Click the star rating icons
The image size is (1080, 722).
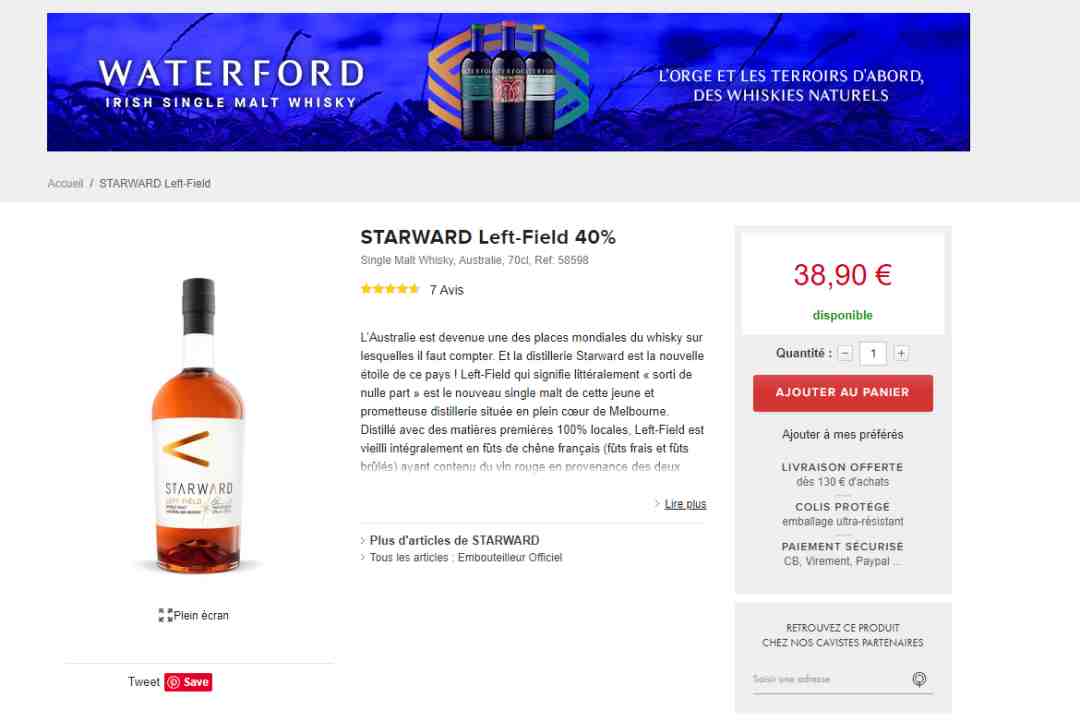pyautogui.click(x=390, y=289)
